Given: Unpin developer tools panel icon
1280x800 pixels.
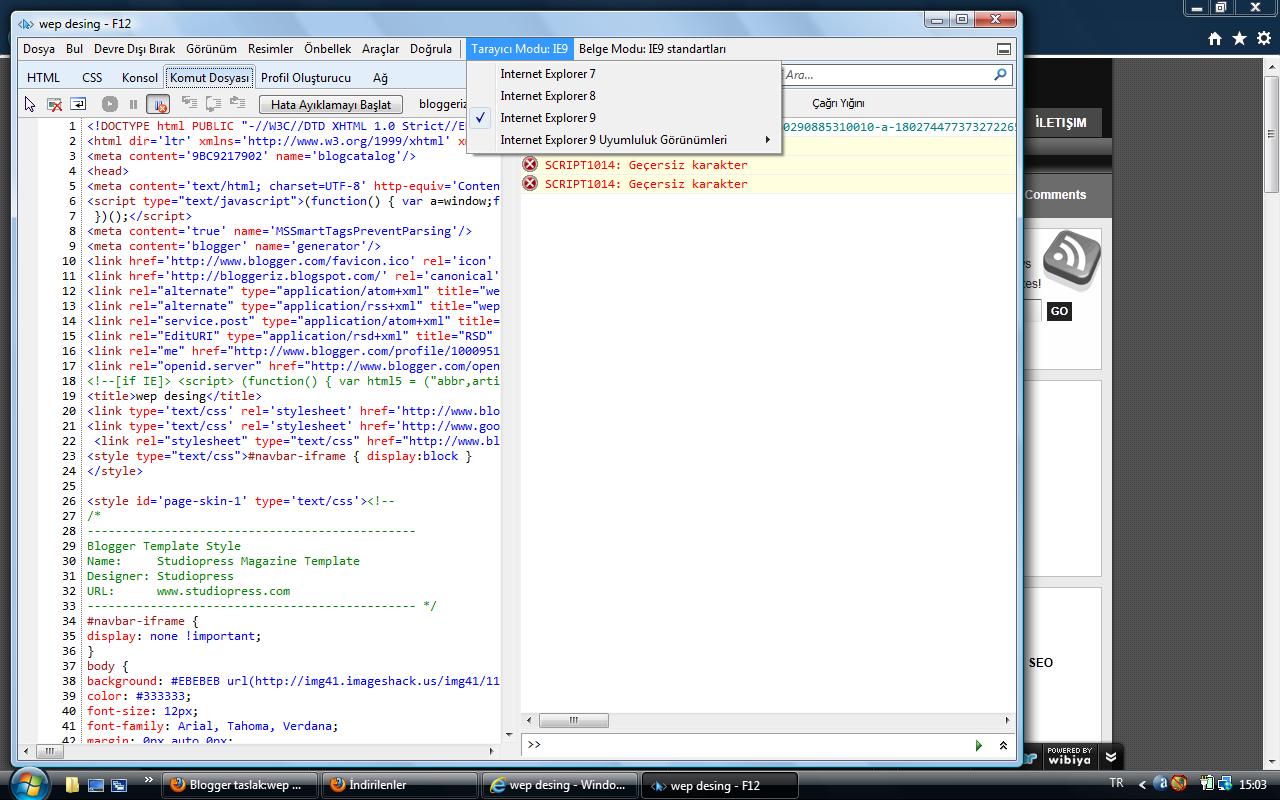Looking at the screenshot, I should pyautogui.click(x=1003, y=49).
